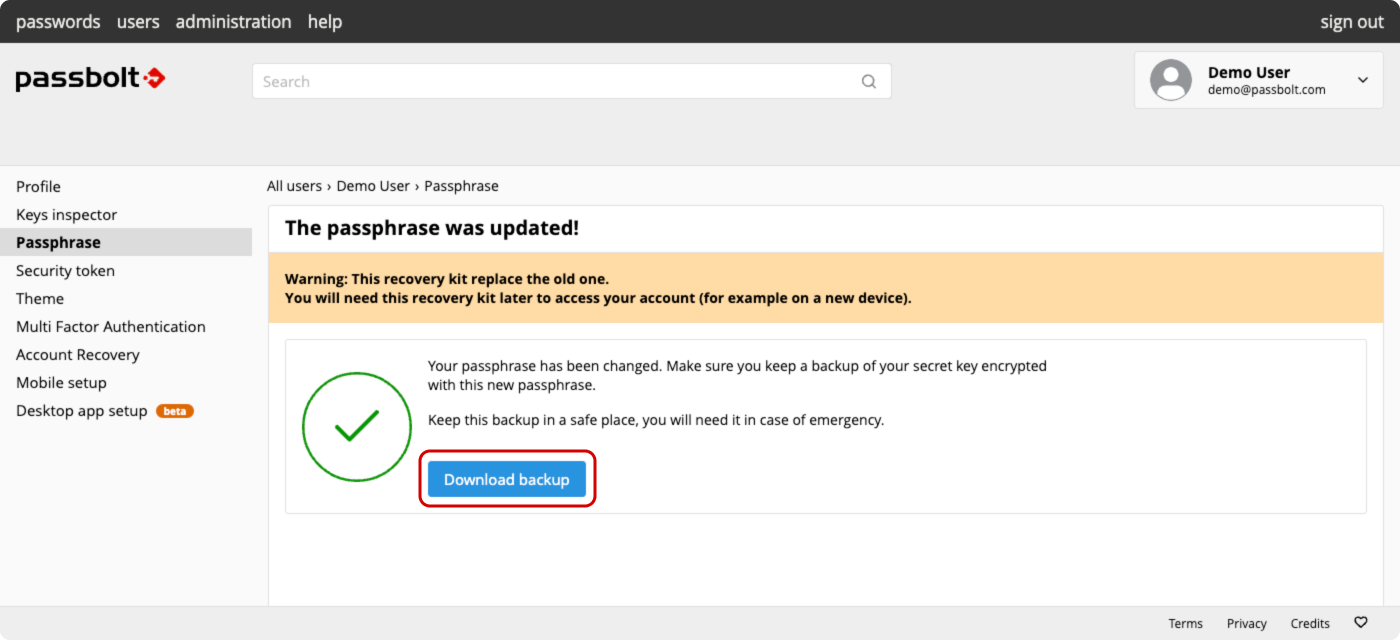Viewport: 1400px width, 640px height.
Task: Sign out of the account
Action: pos(1352,22)
